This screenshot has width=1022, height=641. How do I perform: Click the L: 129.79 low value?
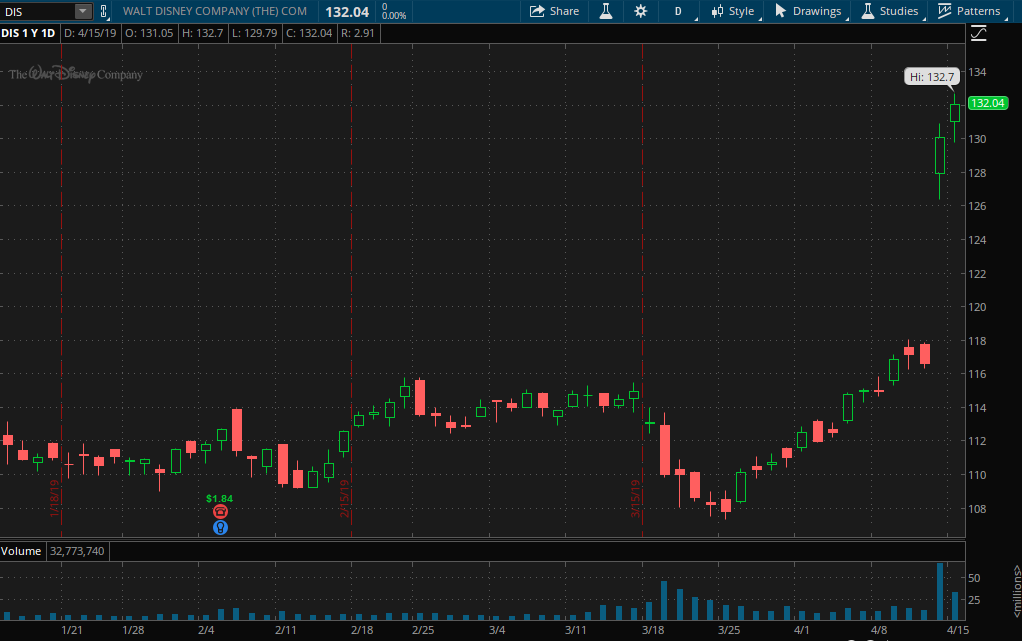coord(255,33)
